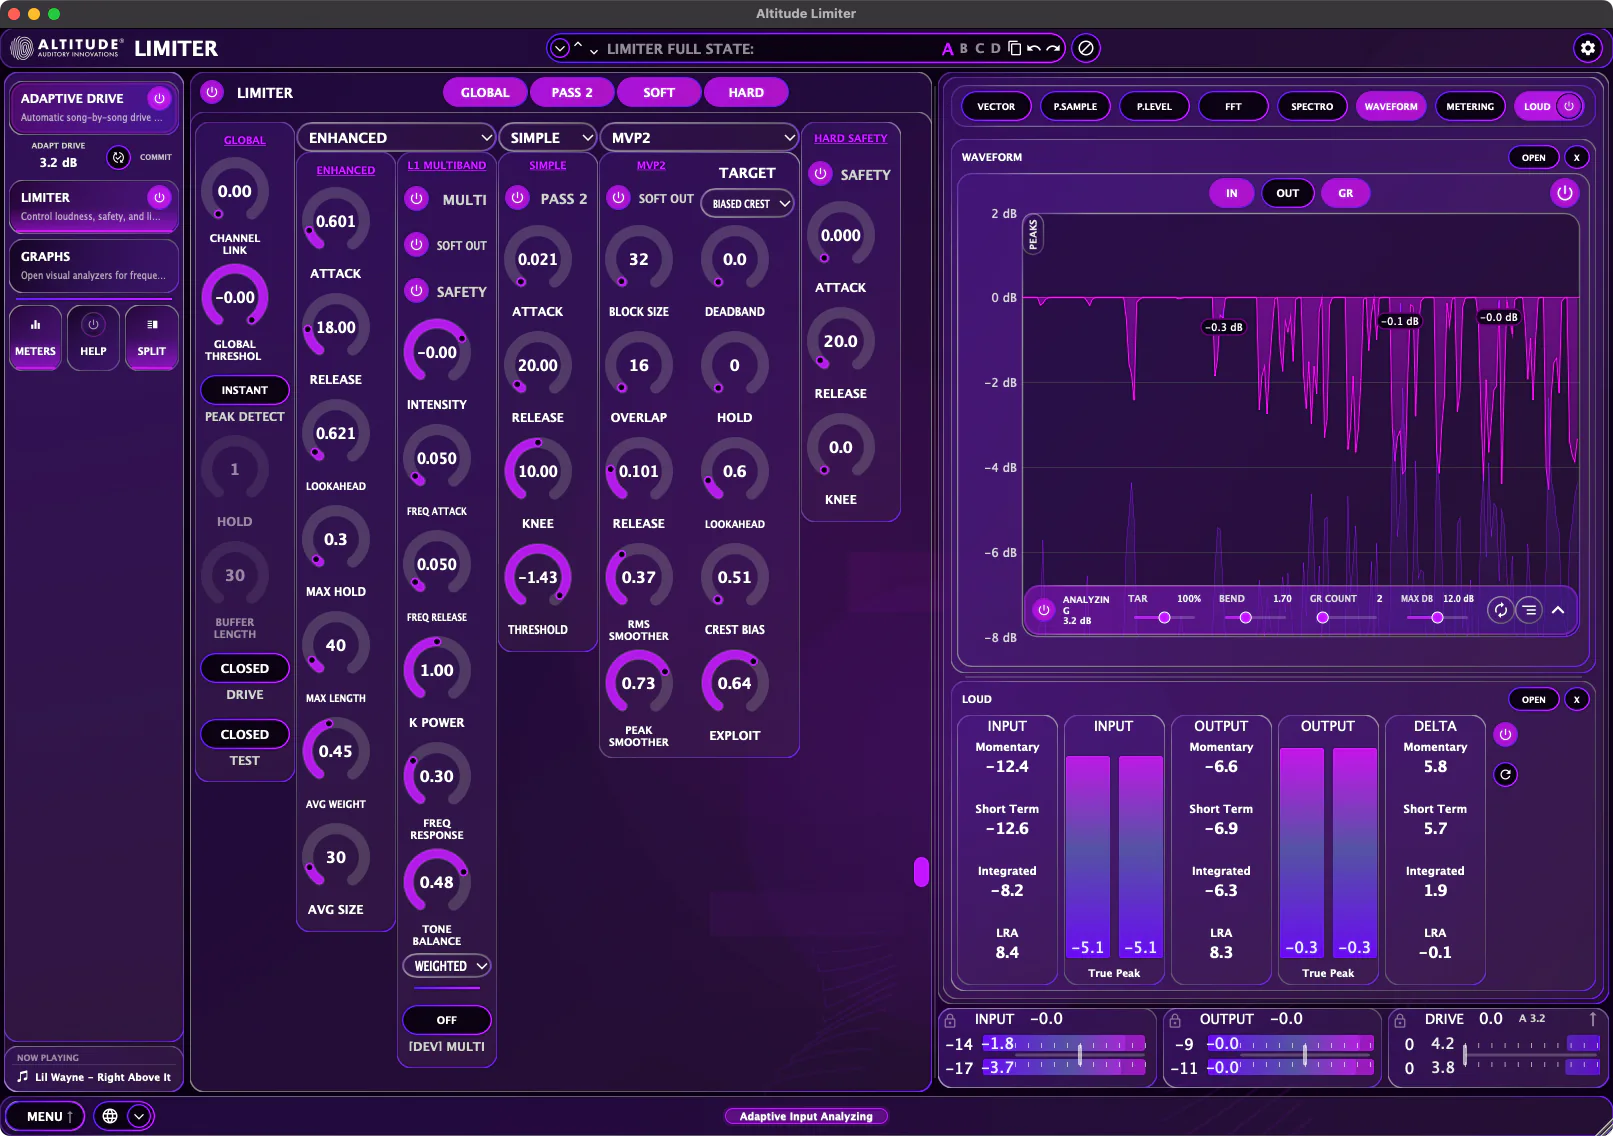Screen dimensions: 1613x1136
Task: Collapse the waveform analyzer bar with the chevron
Action: point(1558,610)
